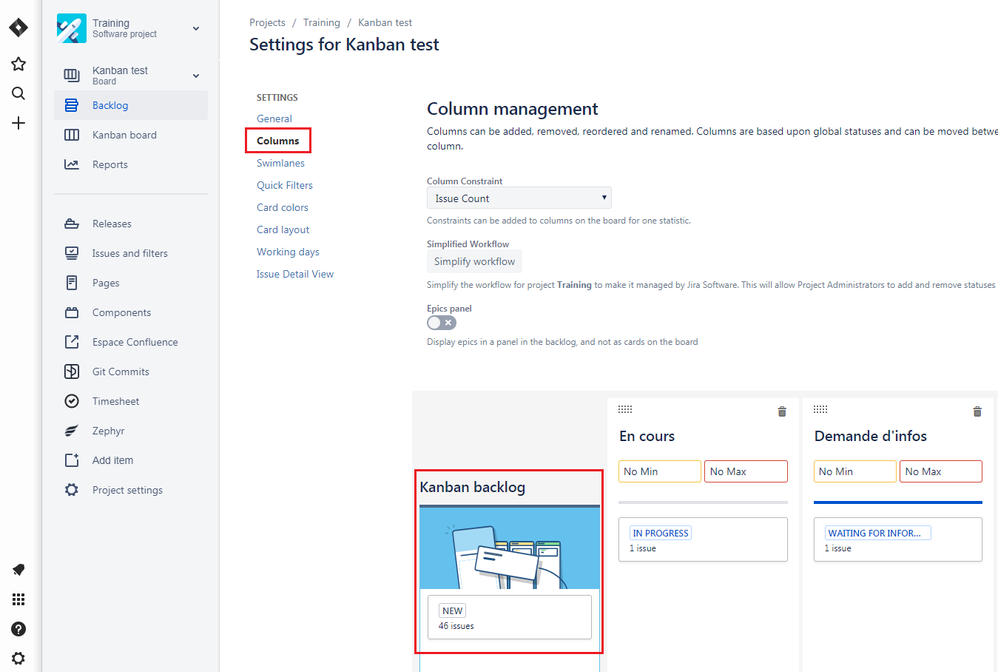
Task: Toggle the Epics panel switch
Action: [441, 323]
